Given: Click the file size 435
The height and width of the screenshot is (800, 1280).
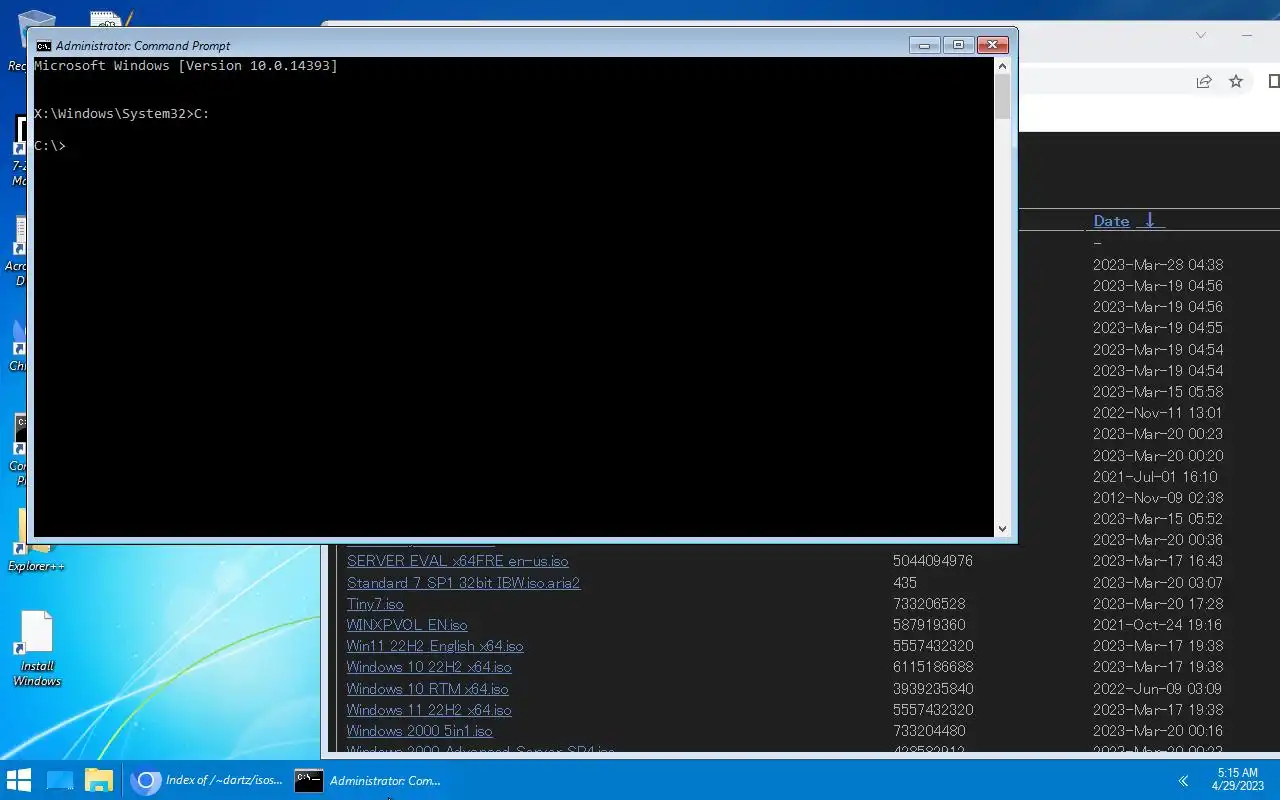Looking at the screenshot, I should [905, 583].
